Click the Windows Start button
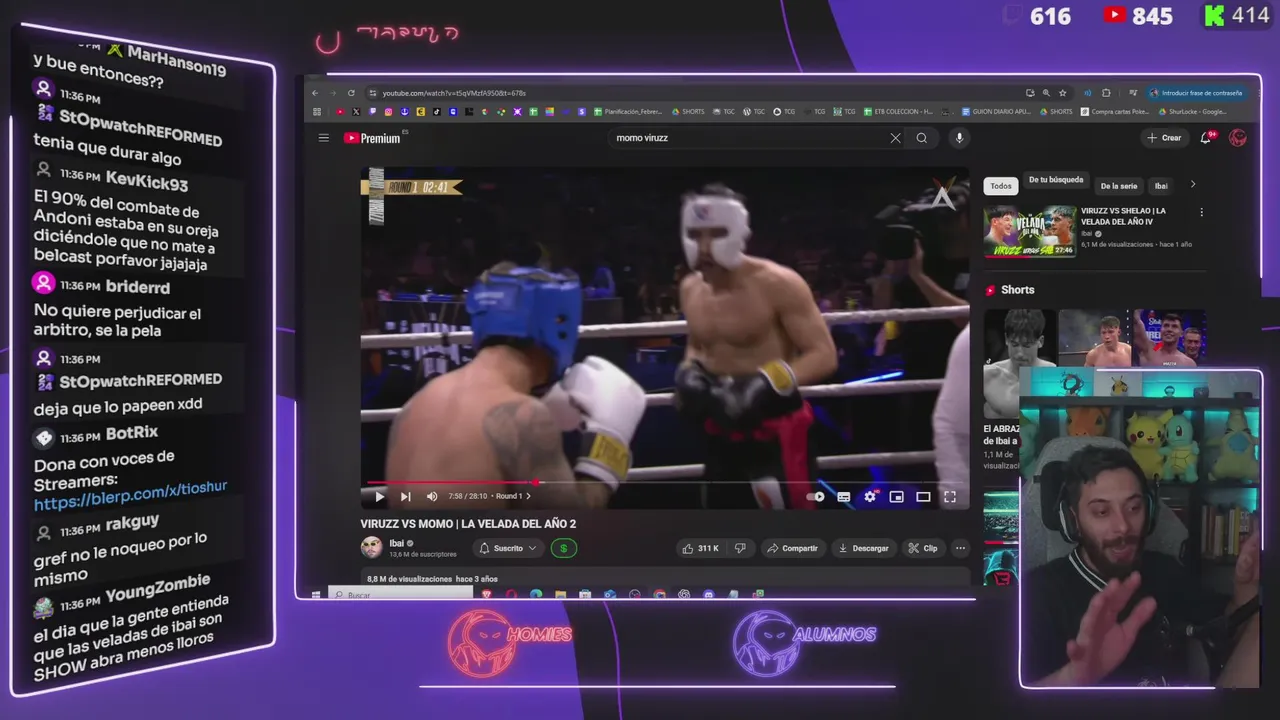Screen dimensions: 1280x720 point(316,595)
